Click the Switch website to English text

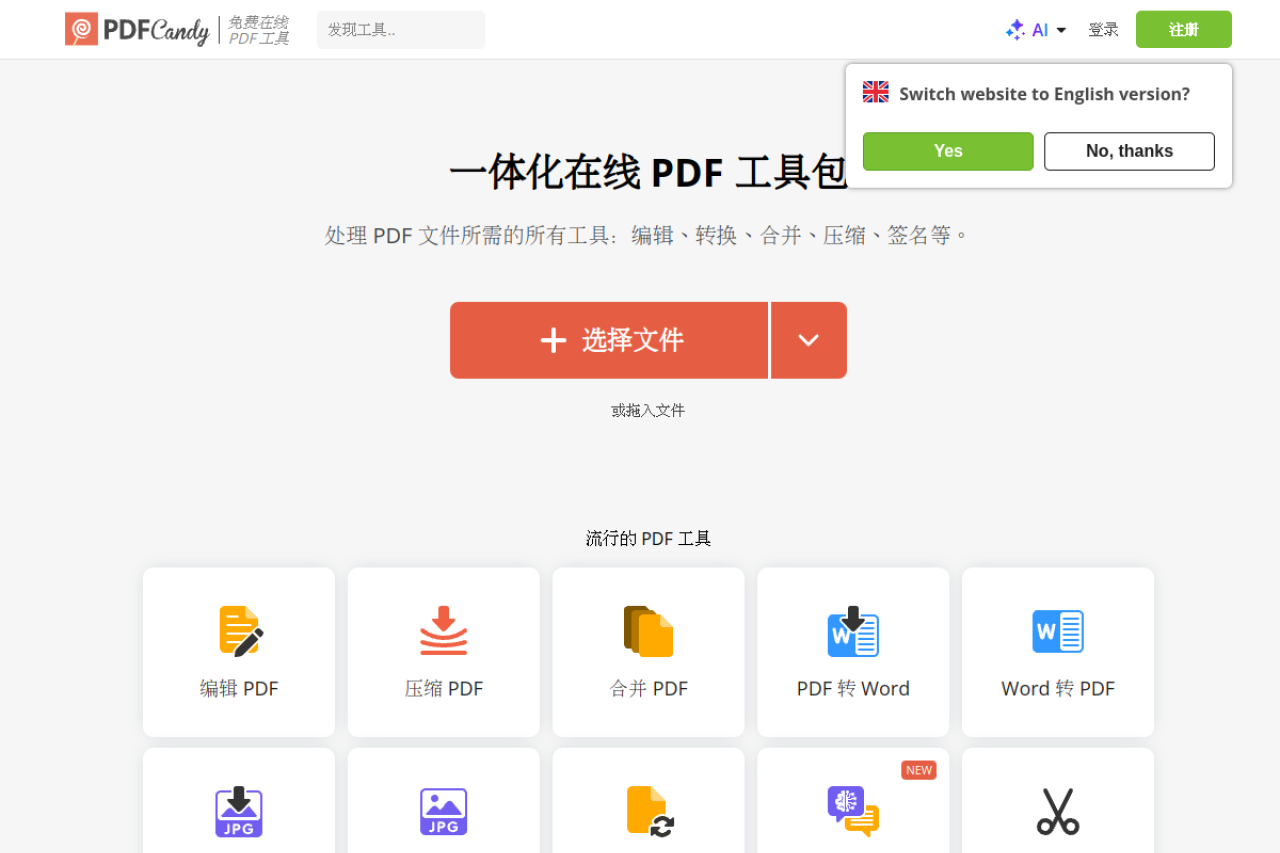pos(1044,94)
